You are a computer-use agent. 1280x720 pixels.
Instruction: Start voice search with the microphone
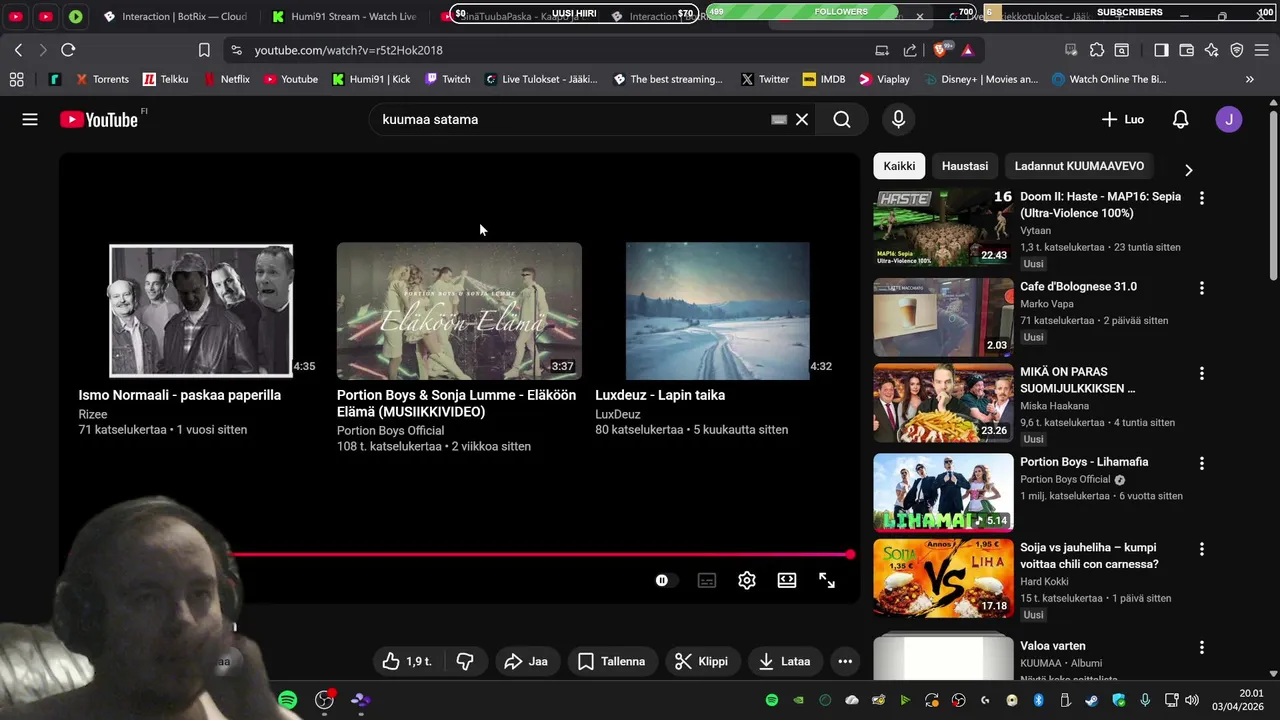[x=898, y=119]
